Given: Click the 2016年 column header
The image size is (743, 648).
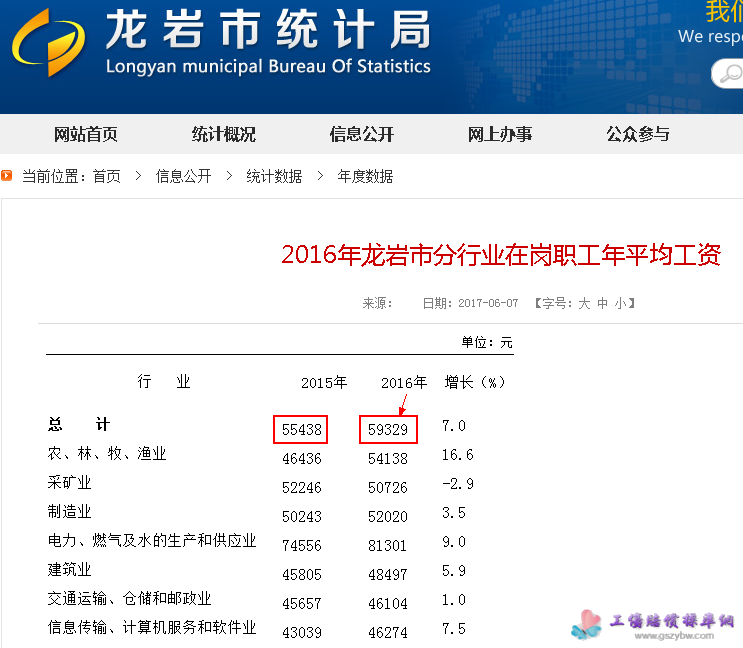Looking at the screenshot, I should (404, 382).
